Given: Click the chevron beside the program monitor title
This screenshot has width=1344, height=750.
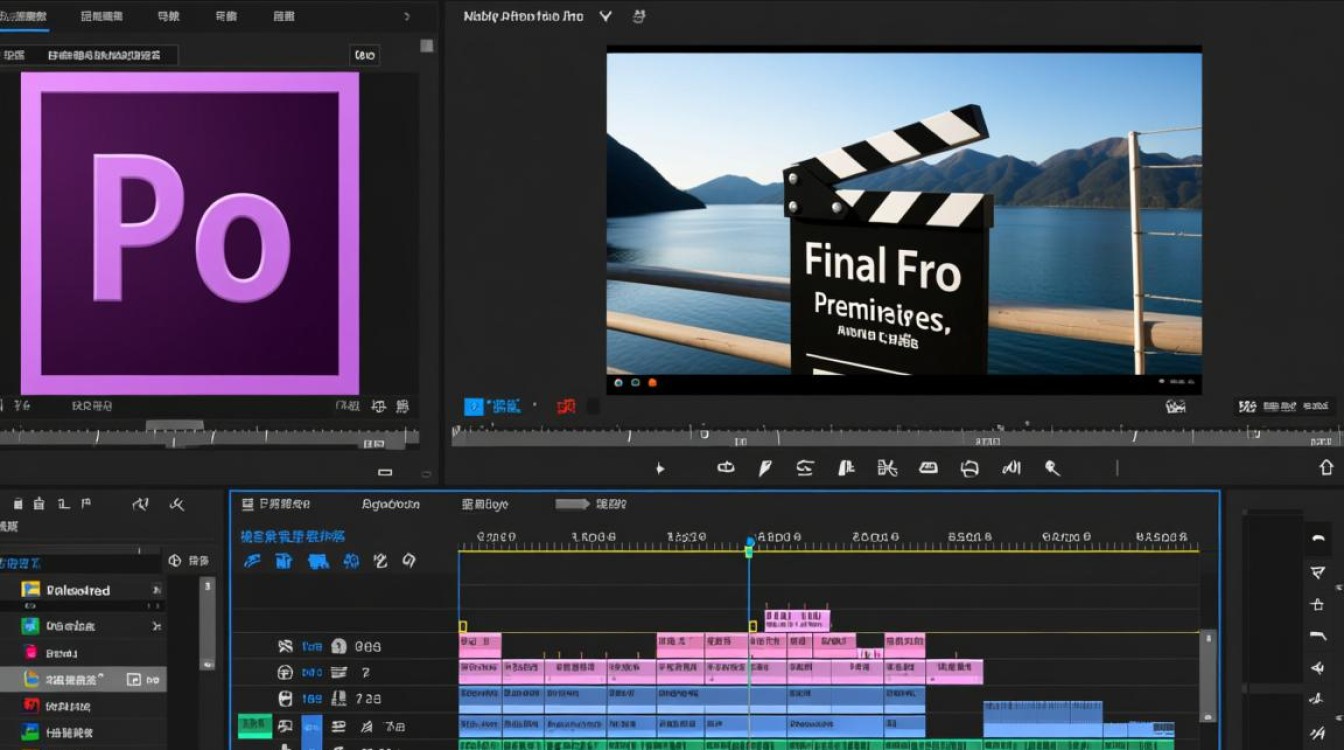Looking at the screenshot, I should [606, 16].
